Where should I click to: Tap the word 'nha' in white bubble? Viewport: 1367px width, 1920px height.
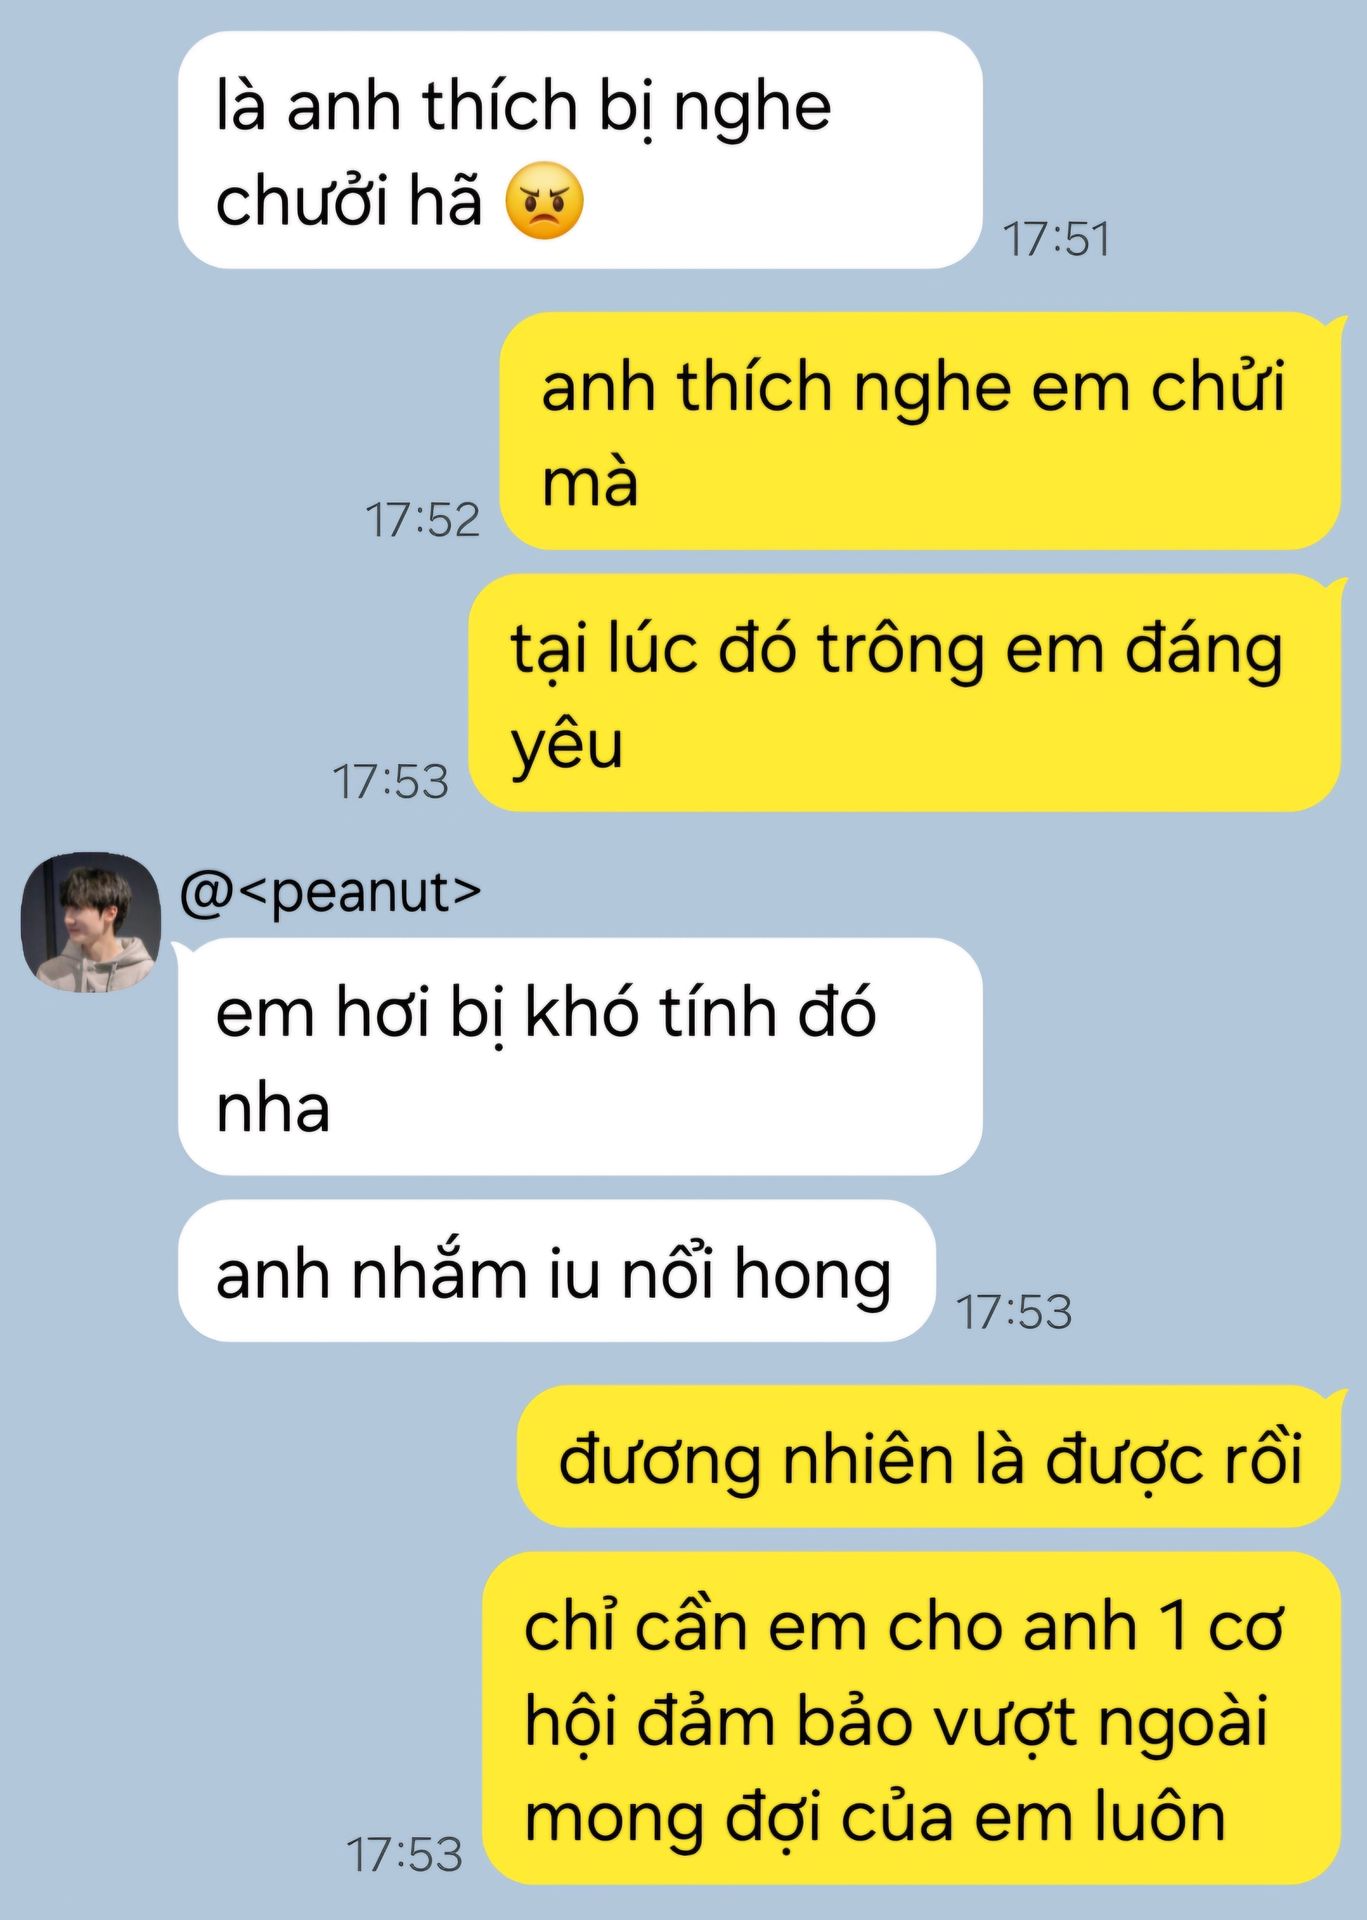click(273, 1109)
